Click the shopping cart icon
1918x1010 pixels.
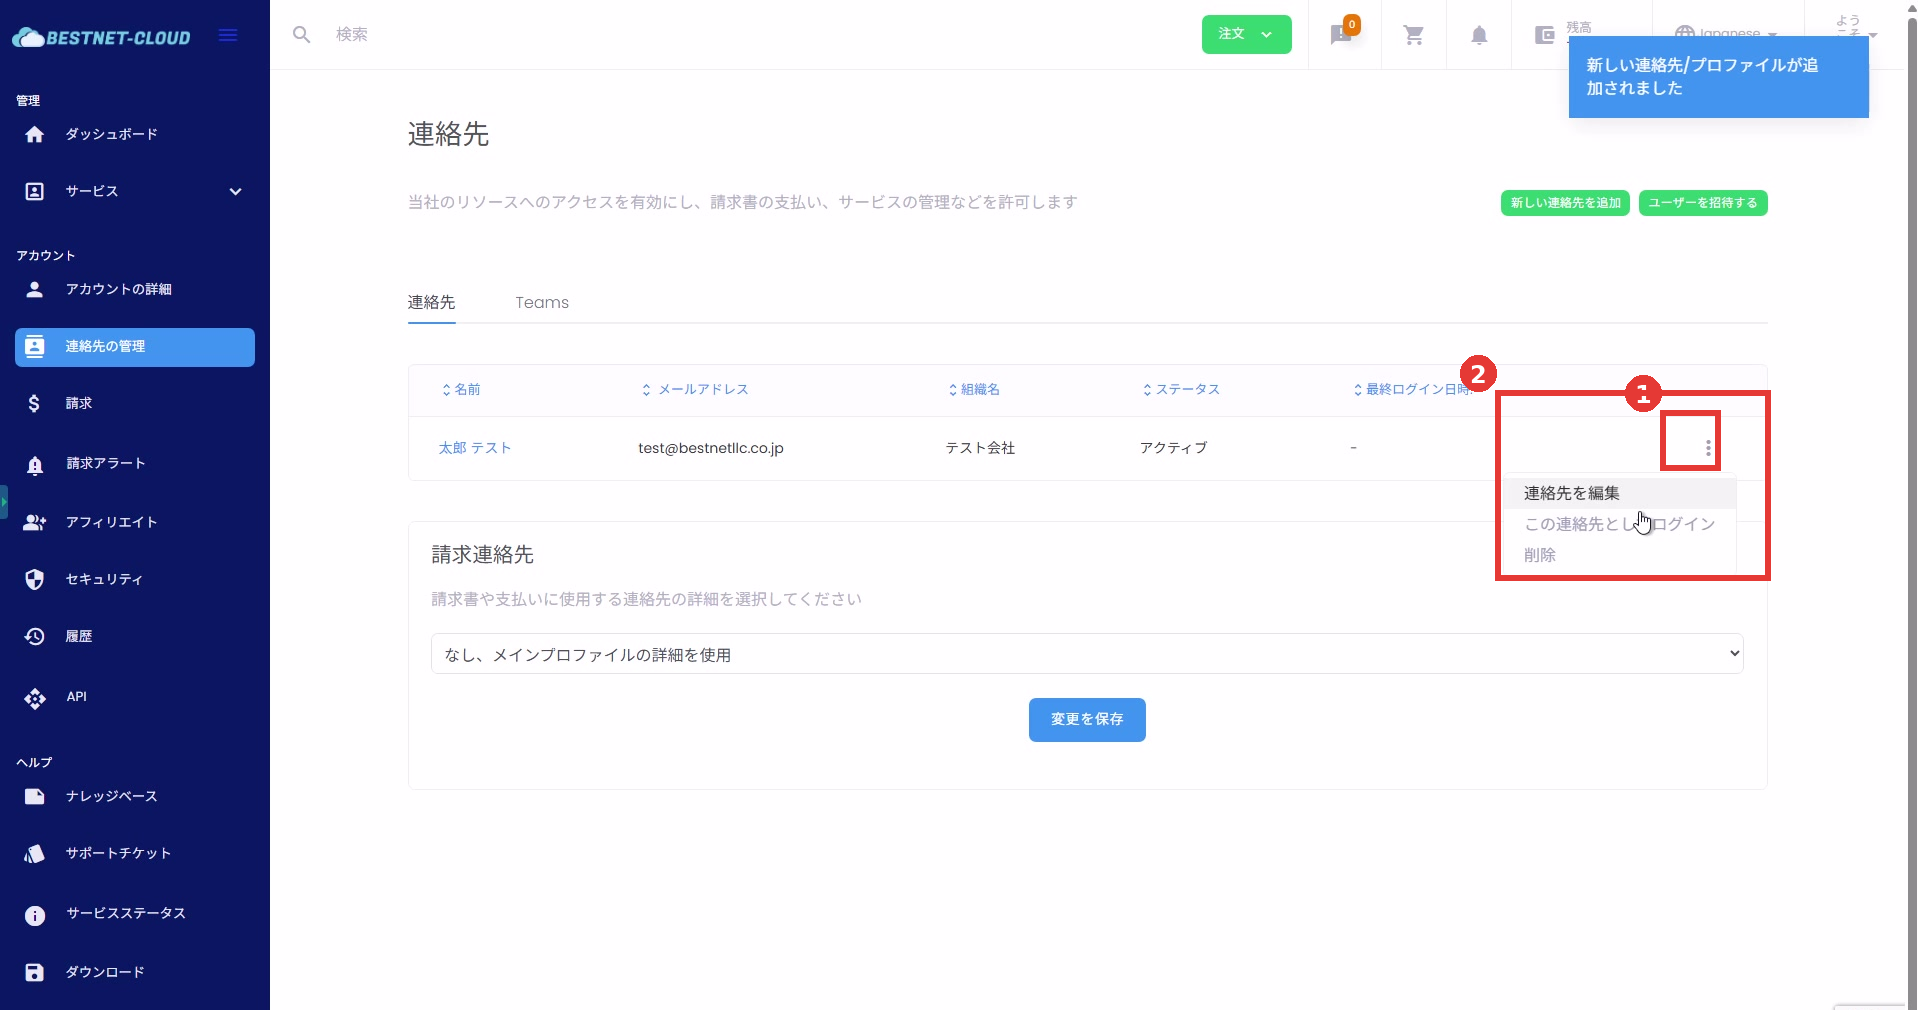1413,35
